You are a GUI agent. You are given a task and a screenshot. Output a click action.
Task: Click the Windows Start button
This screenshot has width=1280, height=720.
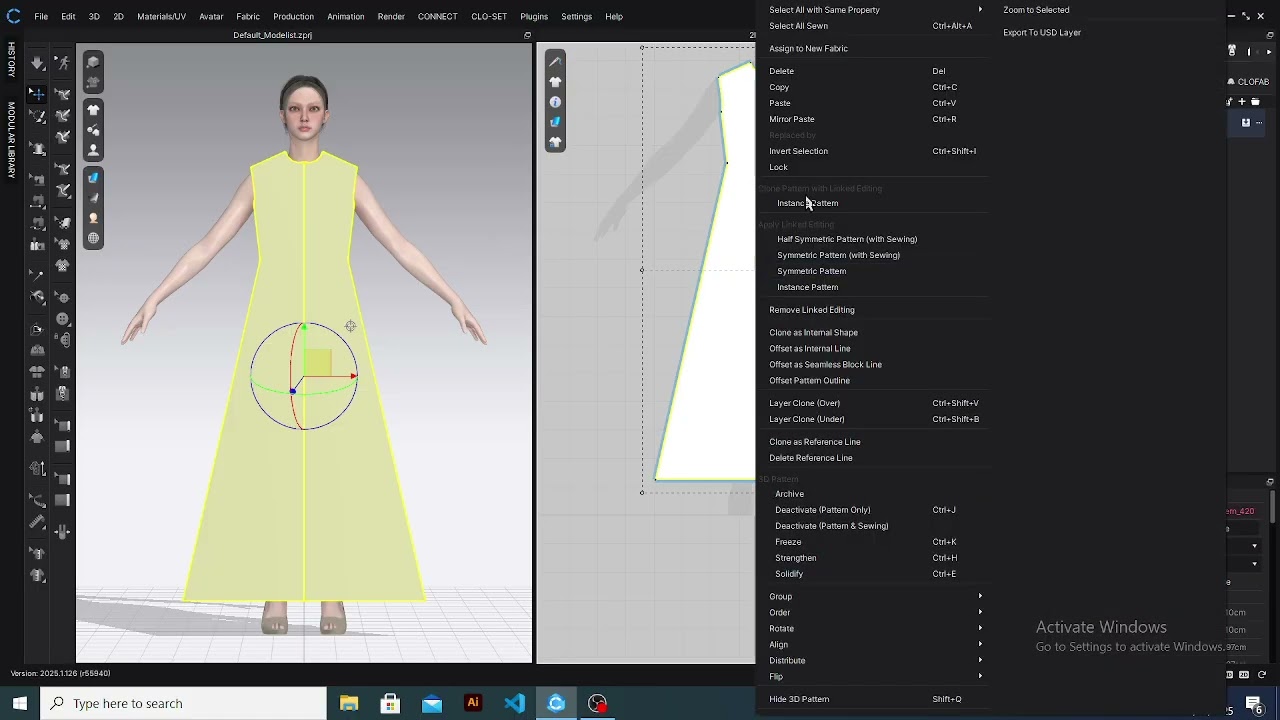click(20, 703)
